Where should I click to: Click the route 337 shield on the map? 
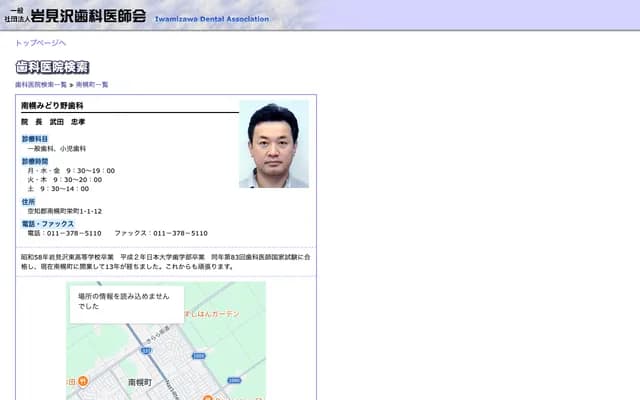(146, 350)
